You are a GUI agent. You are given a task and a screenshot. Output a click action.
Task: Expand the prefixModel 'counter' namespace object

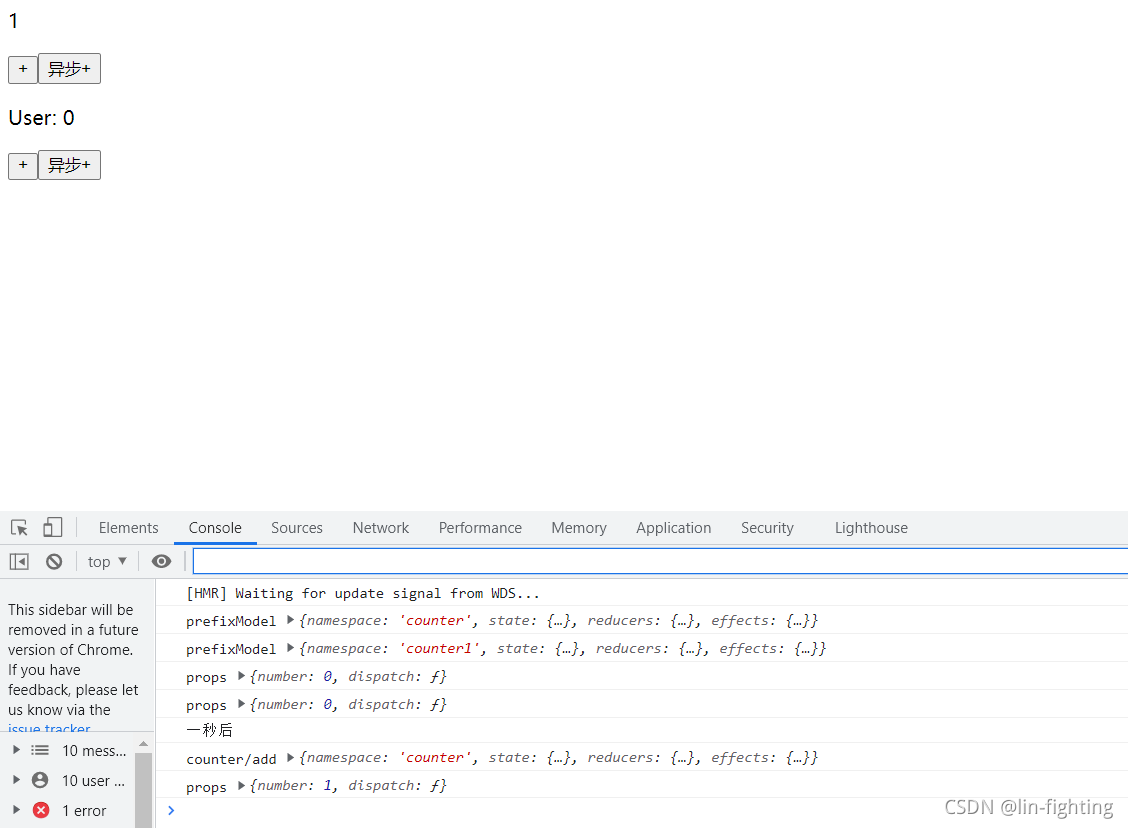point(290,620)
